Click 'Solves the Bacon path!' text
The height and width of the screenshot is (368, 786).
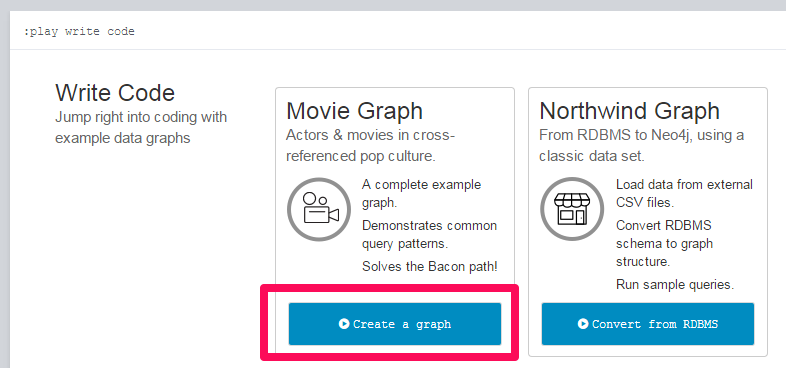(x=430, y=266)
